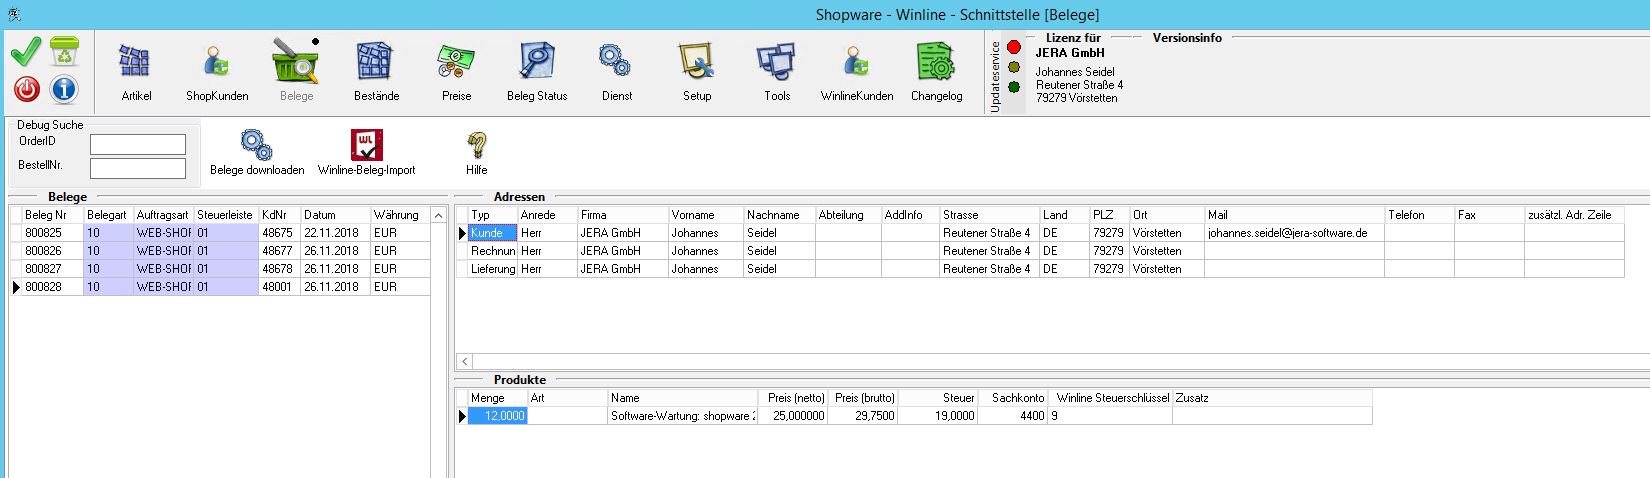The image size is (1650, 478).
Task: Click Belege downloaden button
Action: (x=257, y=152)
